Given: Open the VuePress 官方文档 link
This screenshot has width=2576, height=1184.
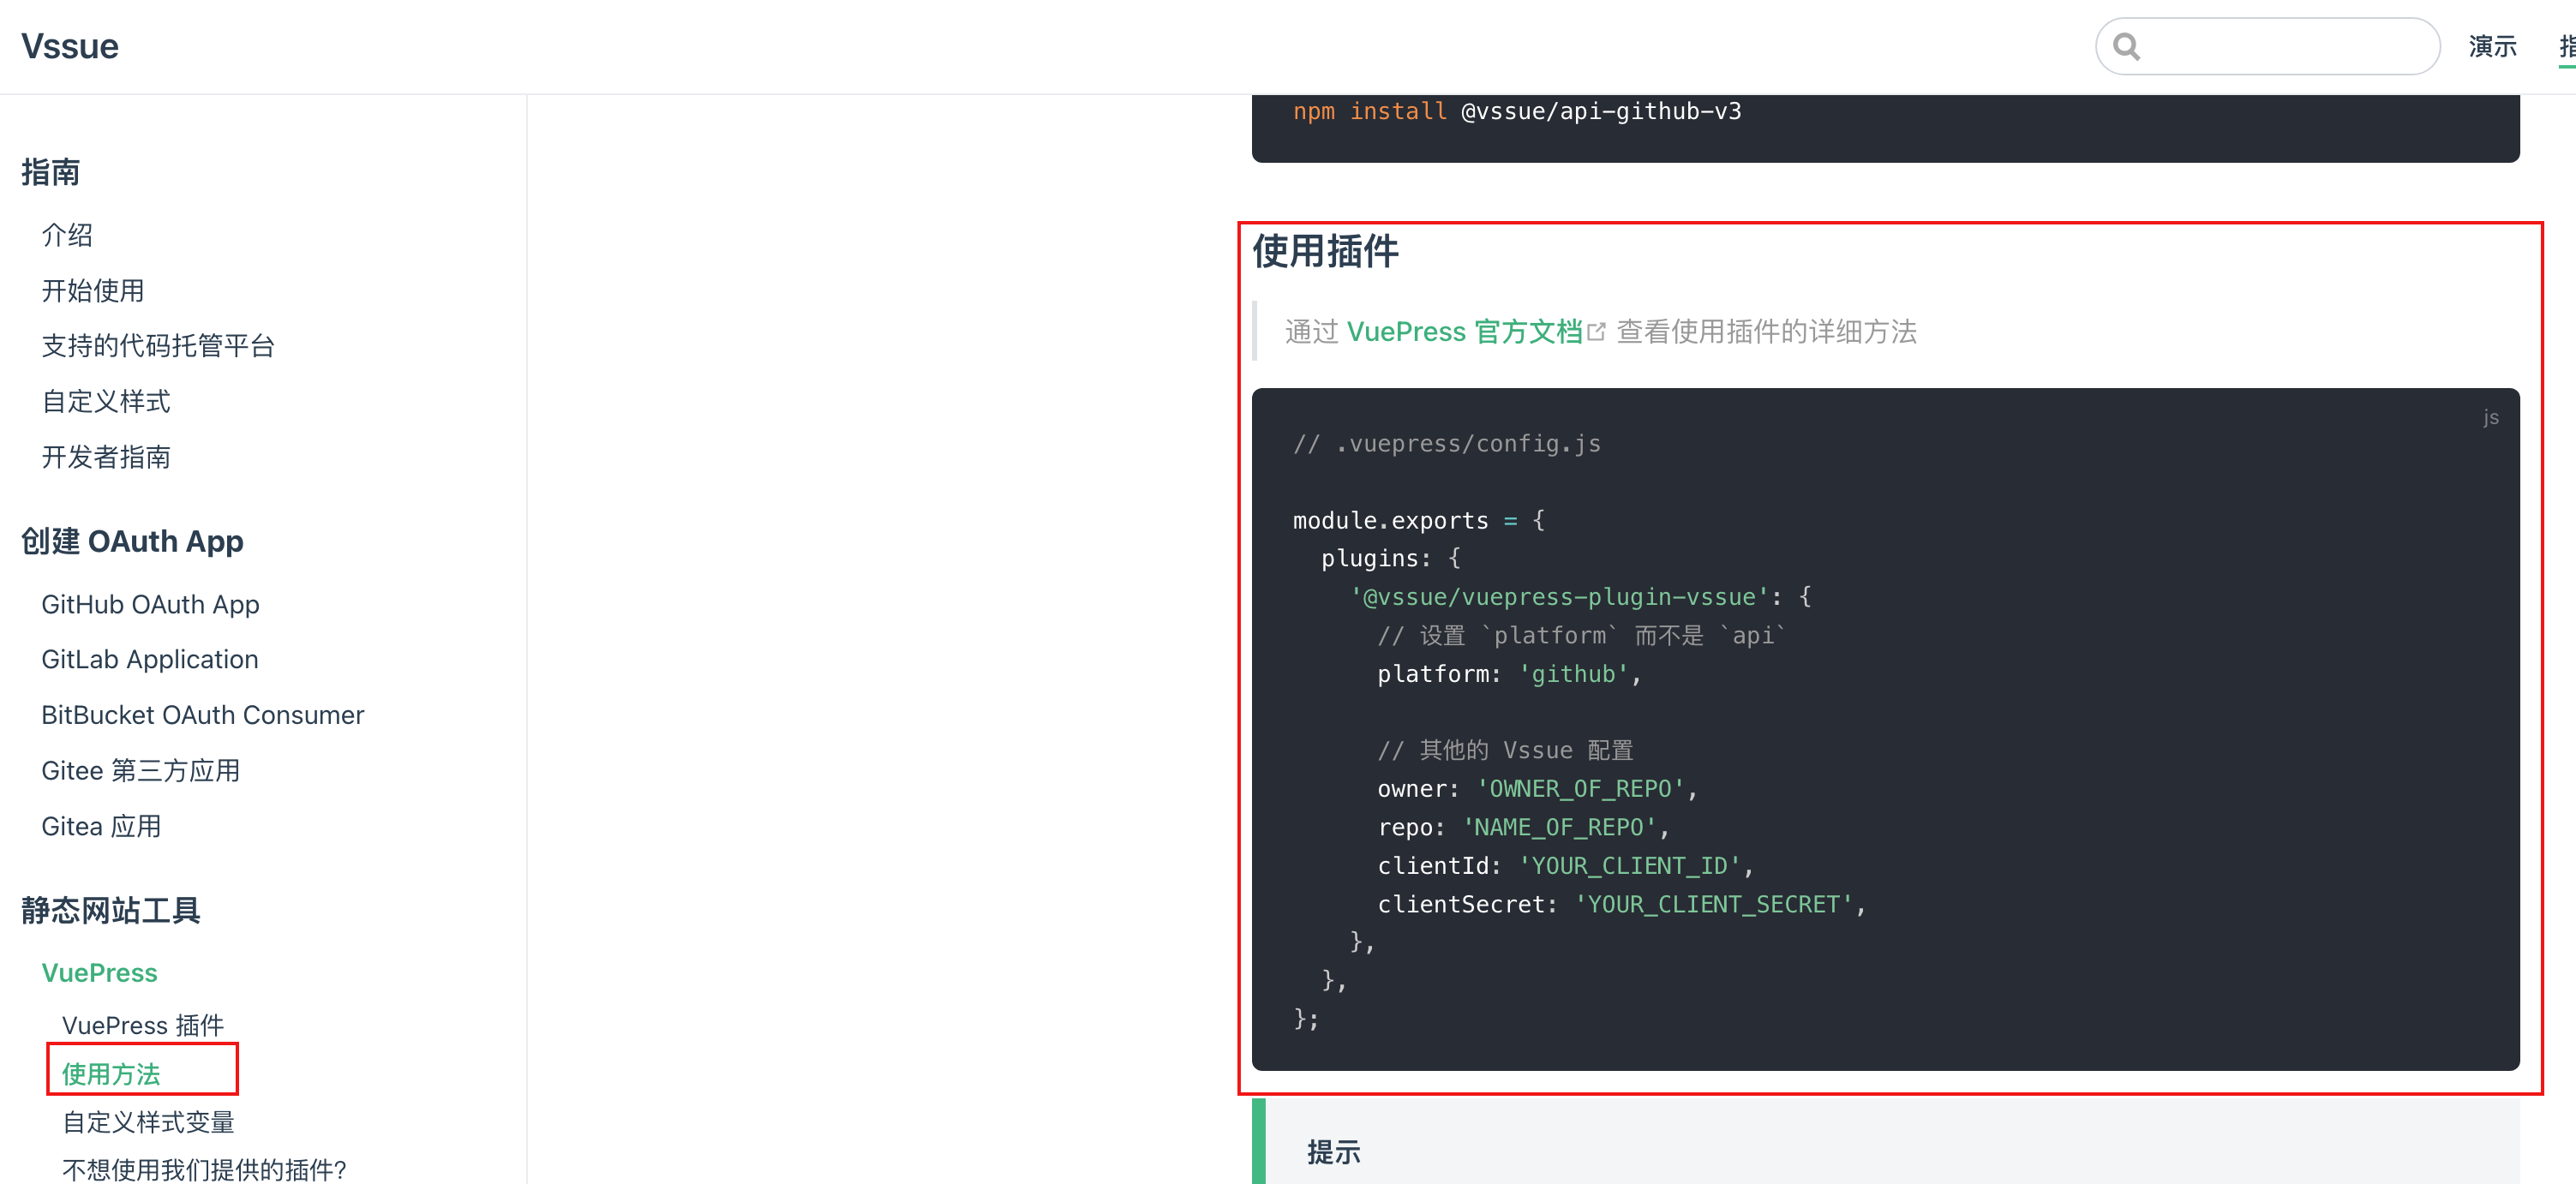Looking at the screenshot, I should [1464, 332].
